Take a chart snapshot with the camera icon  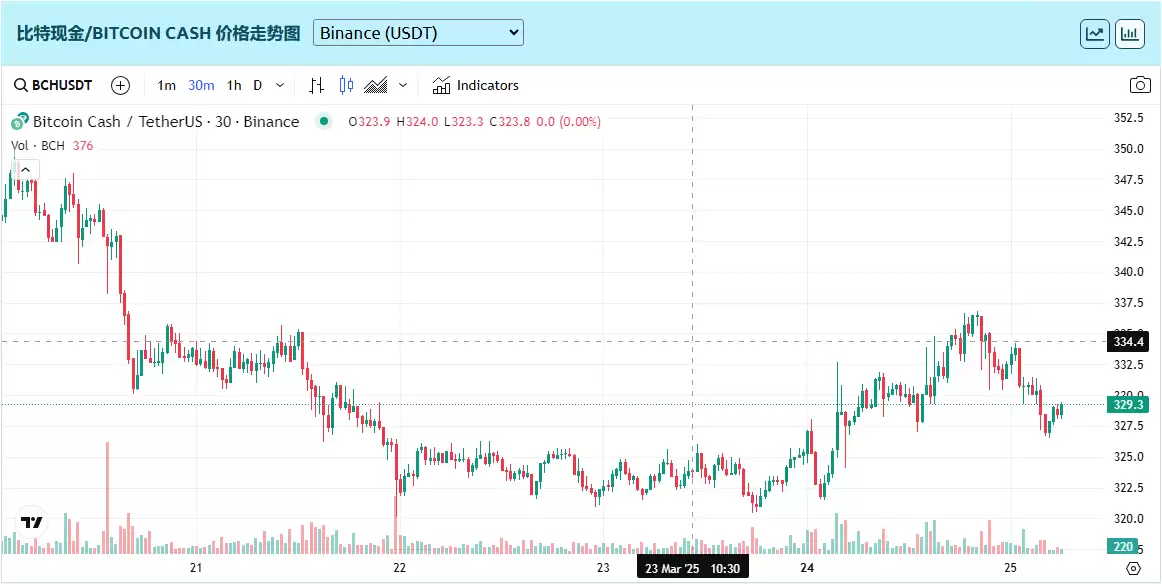1140,85
